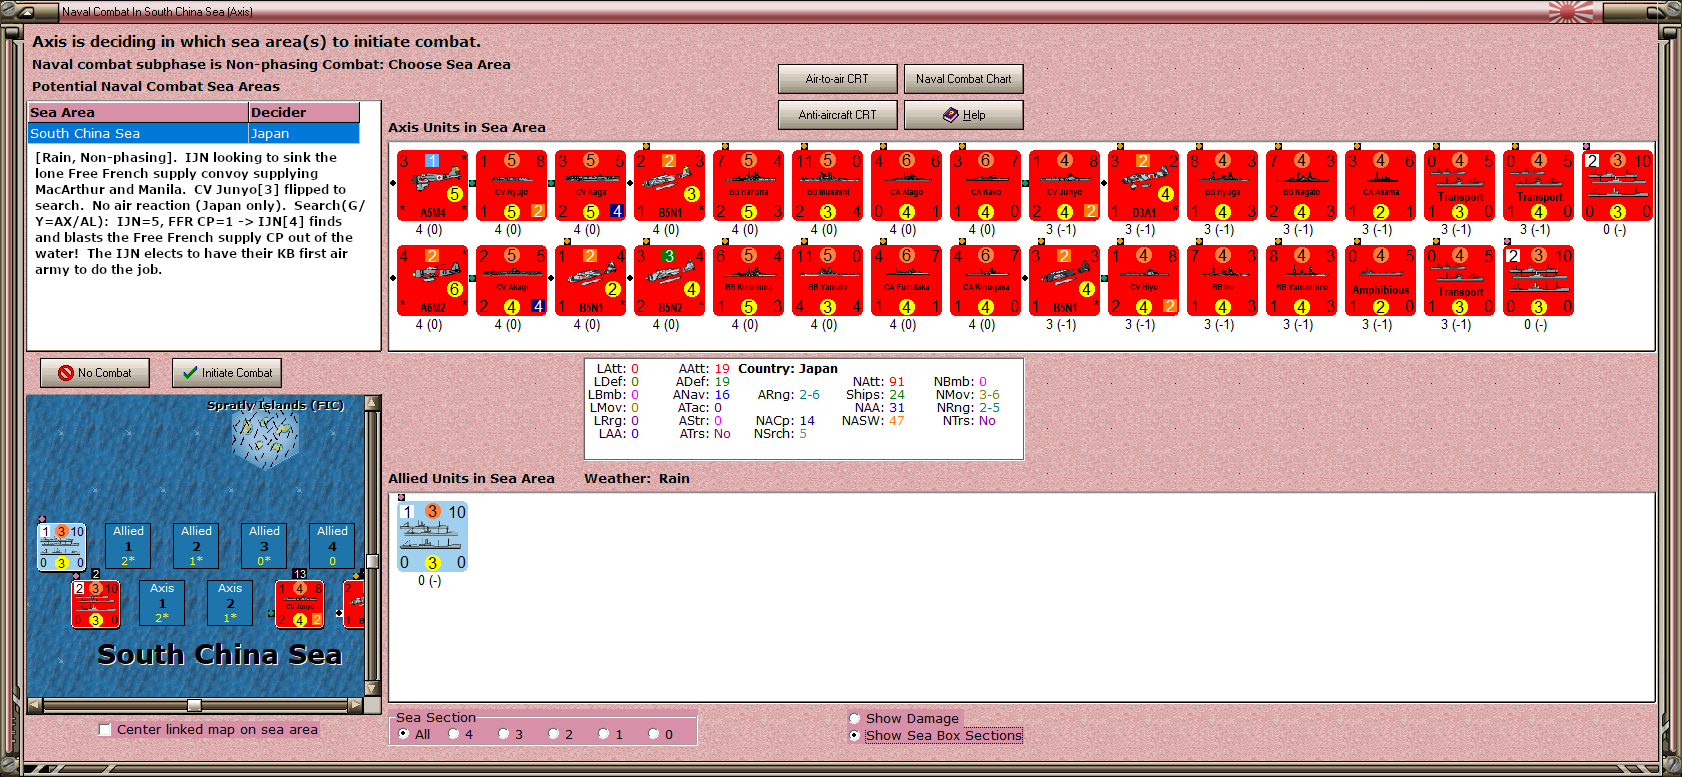Select Sea Section 0 radio button
The height and width of the screenshot is (777, 1682).
pos(654,734)
